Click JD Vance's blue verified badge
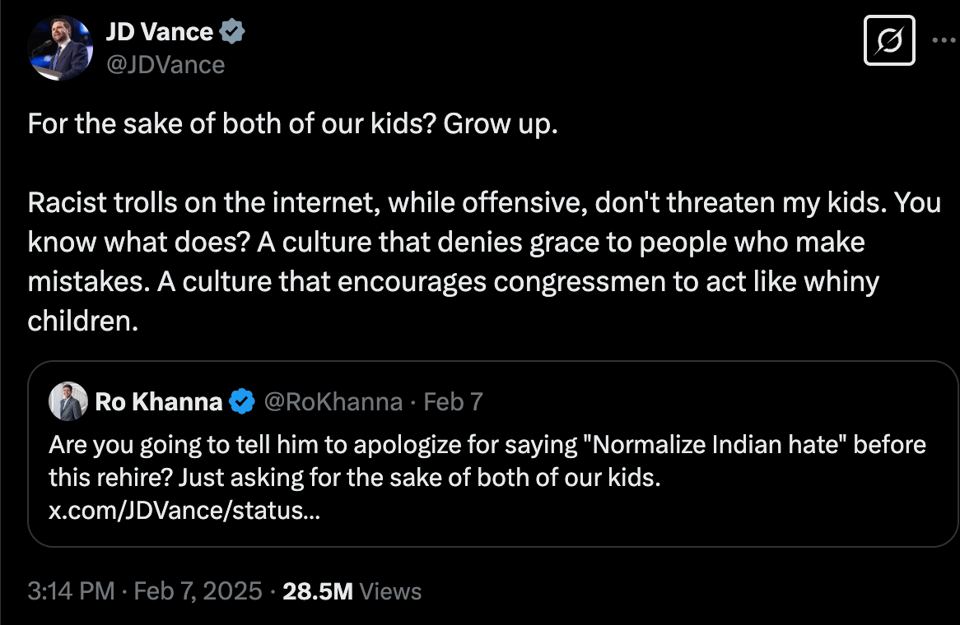Screen dimensions: 960x625 click(232, 32)
